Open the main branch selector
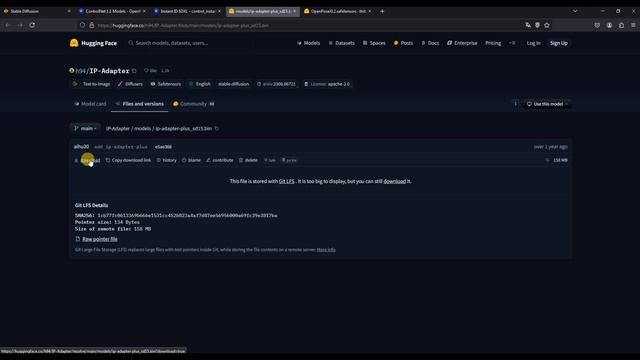The height and width of the screenshot is (360, 640). (x=85, y=129)
